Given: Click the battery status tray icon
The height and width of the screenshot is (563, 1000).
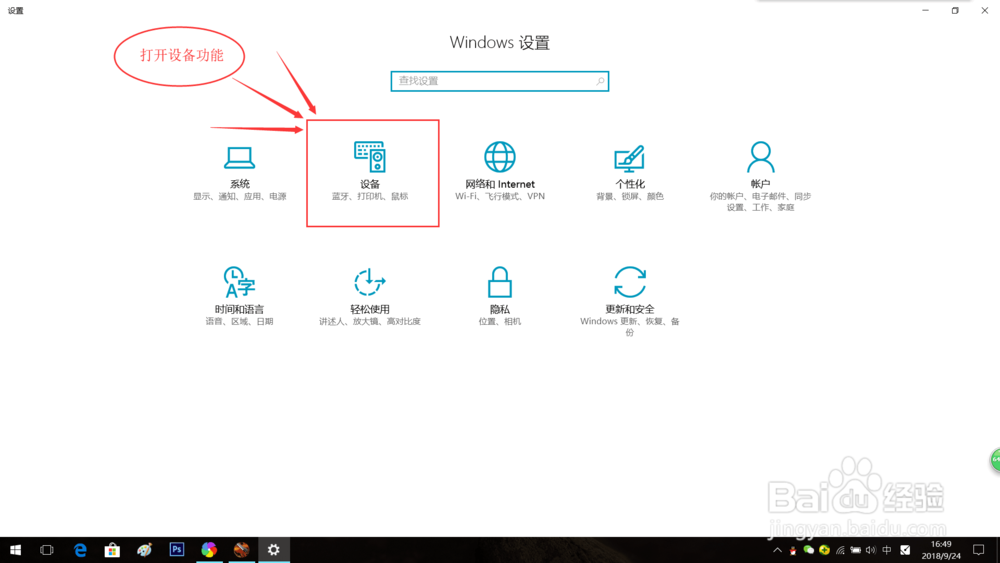Looking at the screenshot, I should coord(856,550).
